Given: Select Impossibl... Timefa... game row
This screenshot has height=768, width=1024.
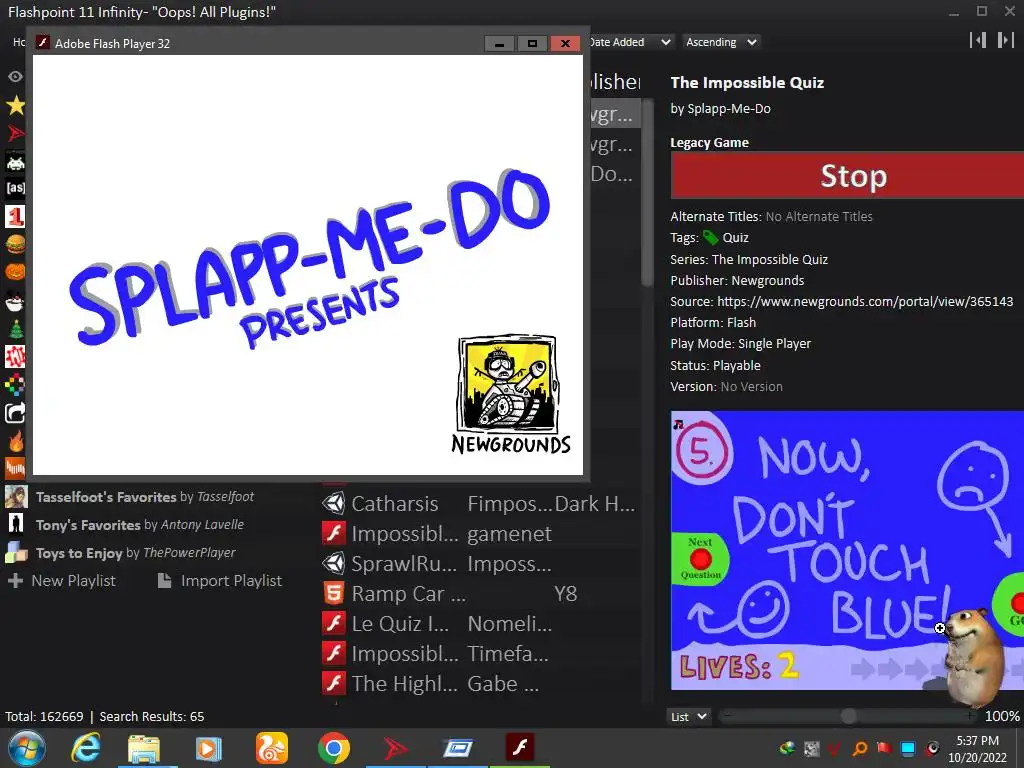Looking at the screenshot, I should point(479,654).
